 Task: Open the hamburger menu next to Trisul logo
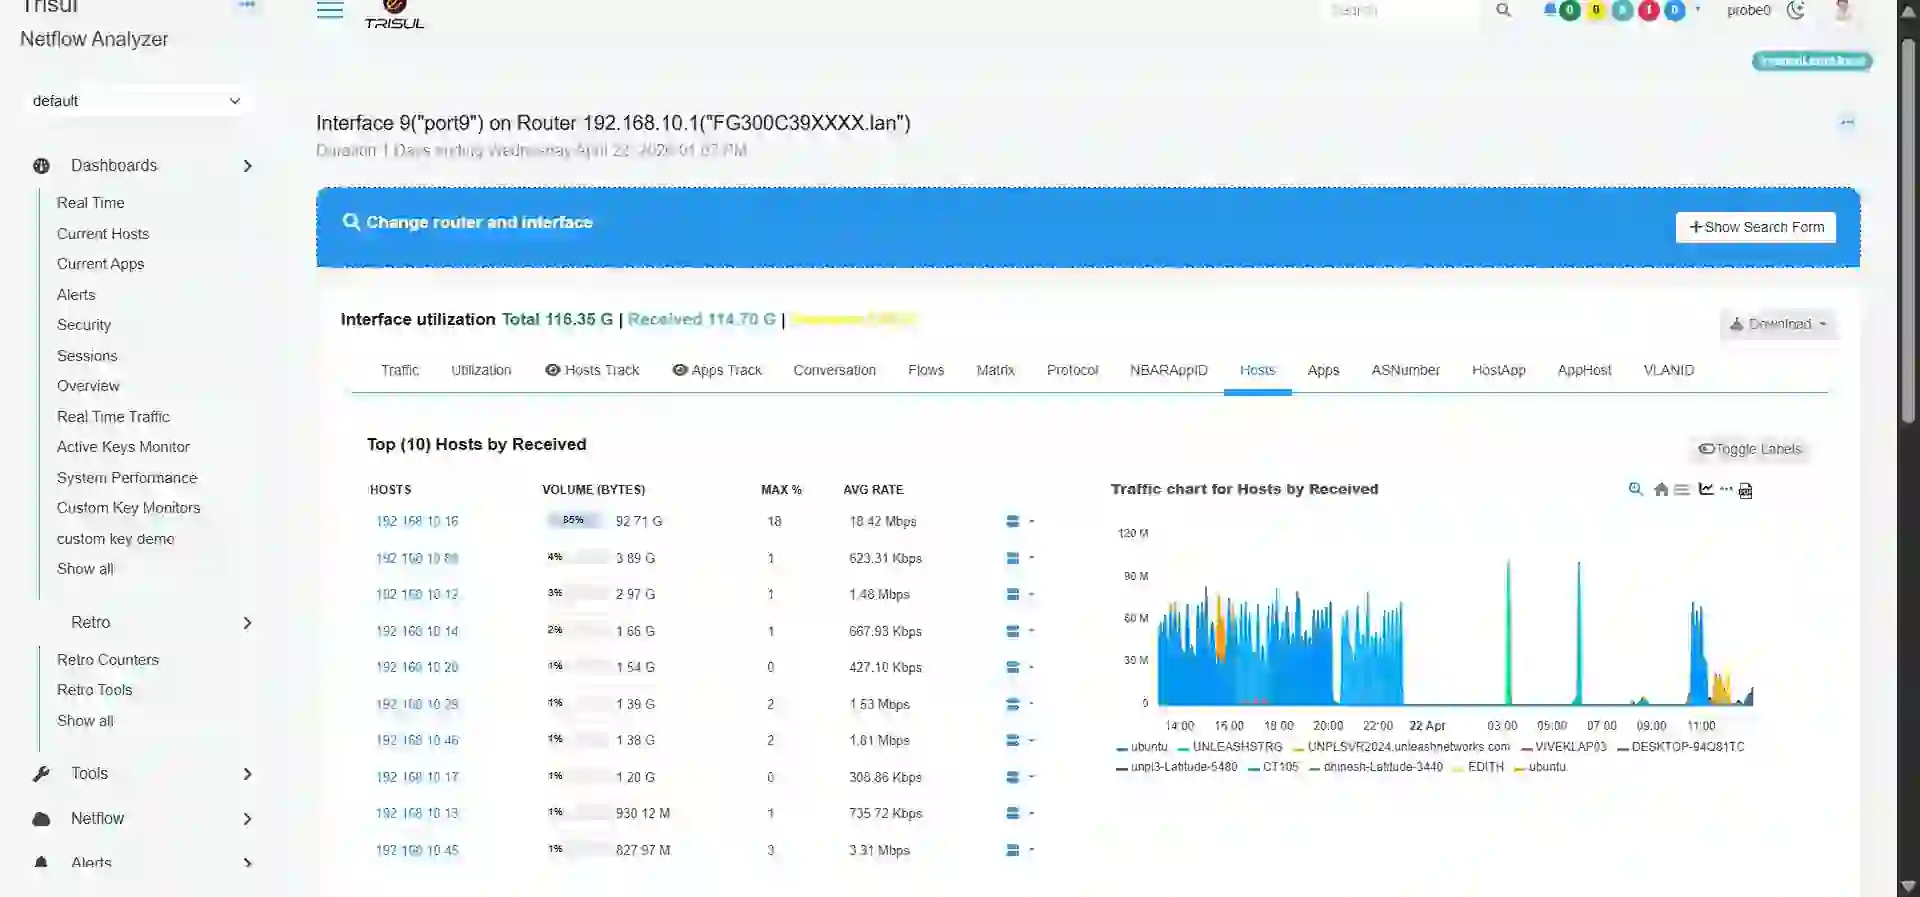330,10
